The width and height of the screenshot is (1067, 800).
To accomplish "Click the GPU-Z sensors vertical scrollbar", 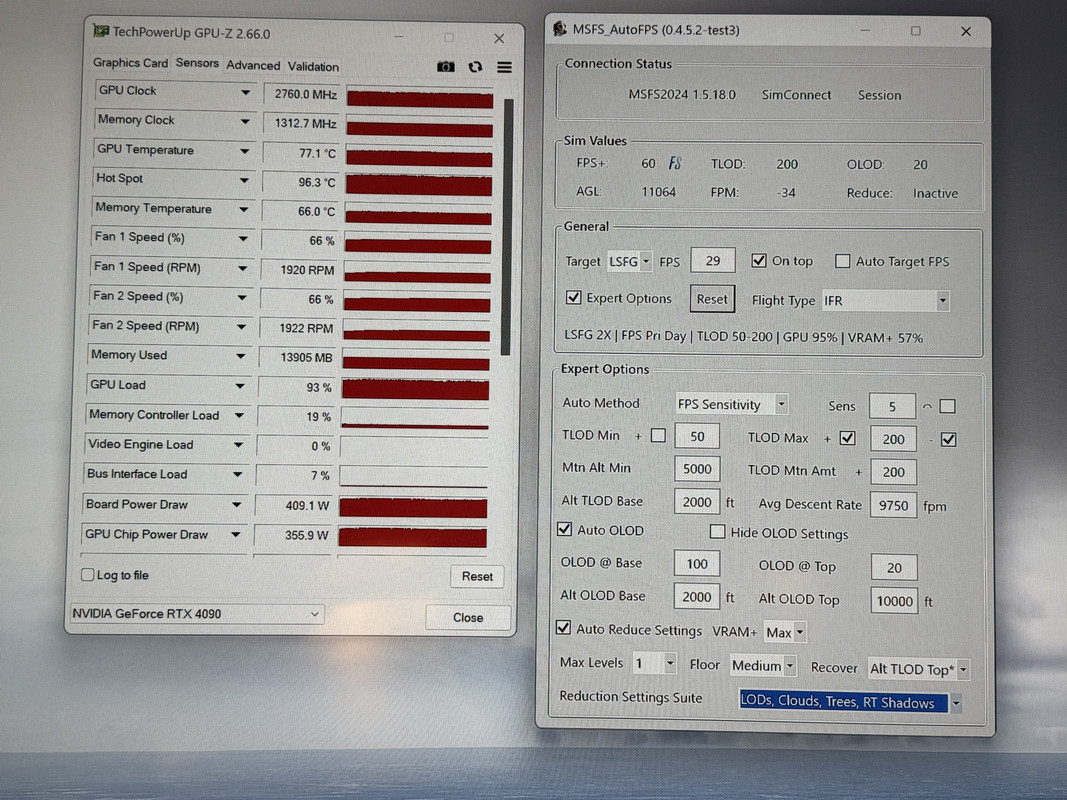I will [507, 227].
